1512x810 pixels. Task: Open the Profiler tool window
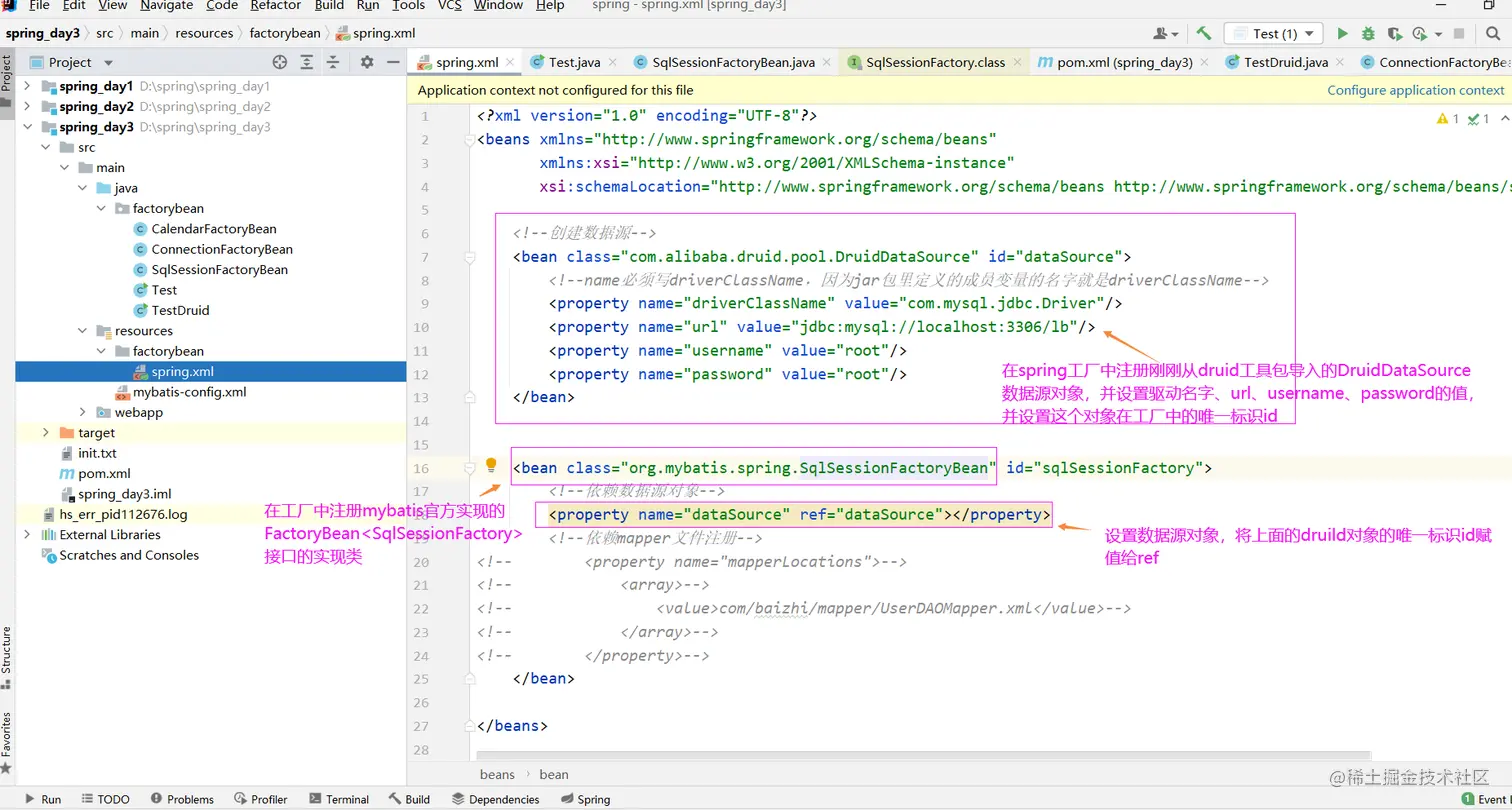261,799
